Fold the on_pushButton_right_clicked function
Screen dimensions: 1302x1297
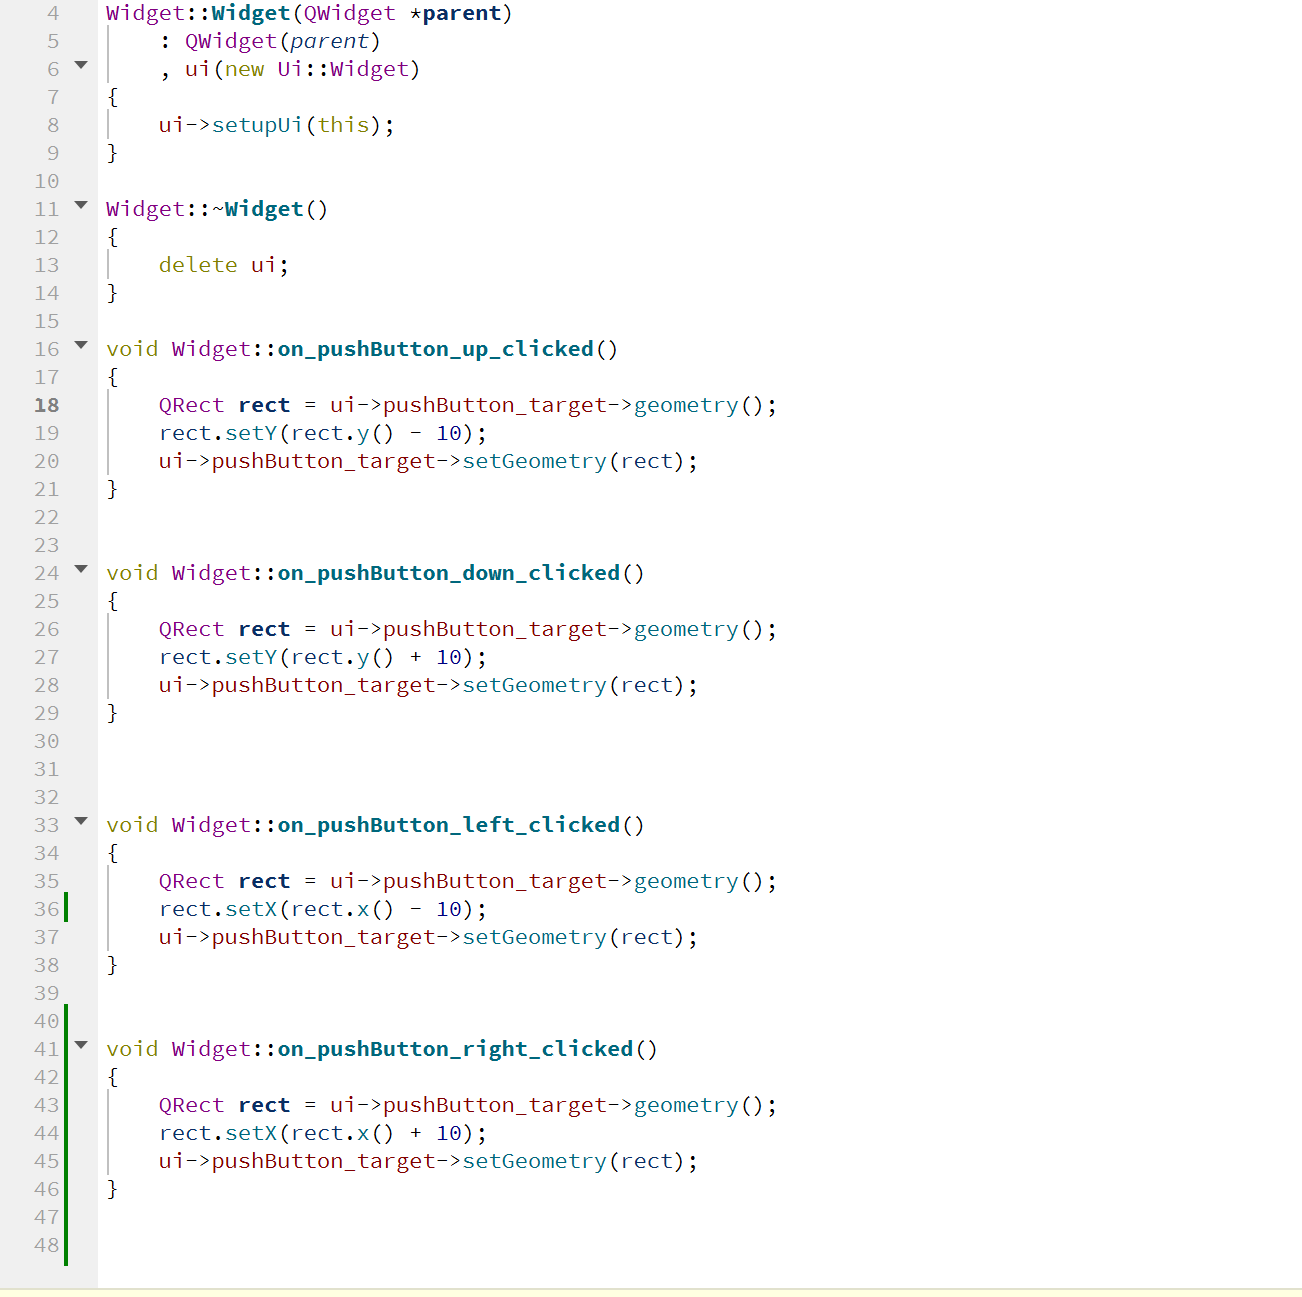point(81,1046)
